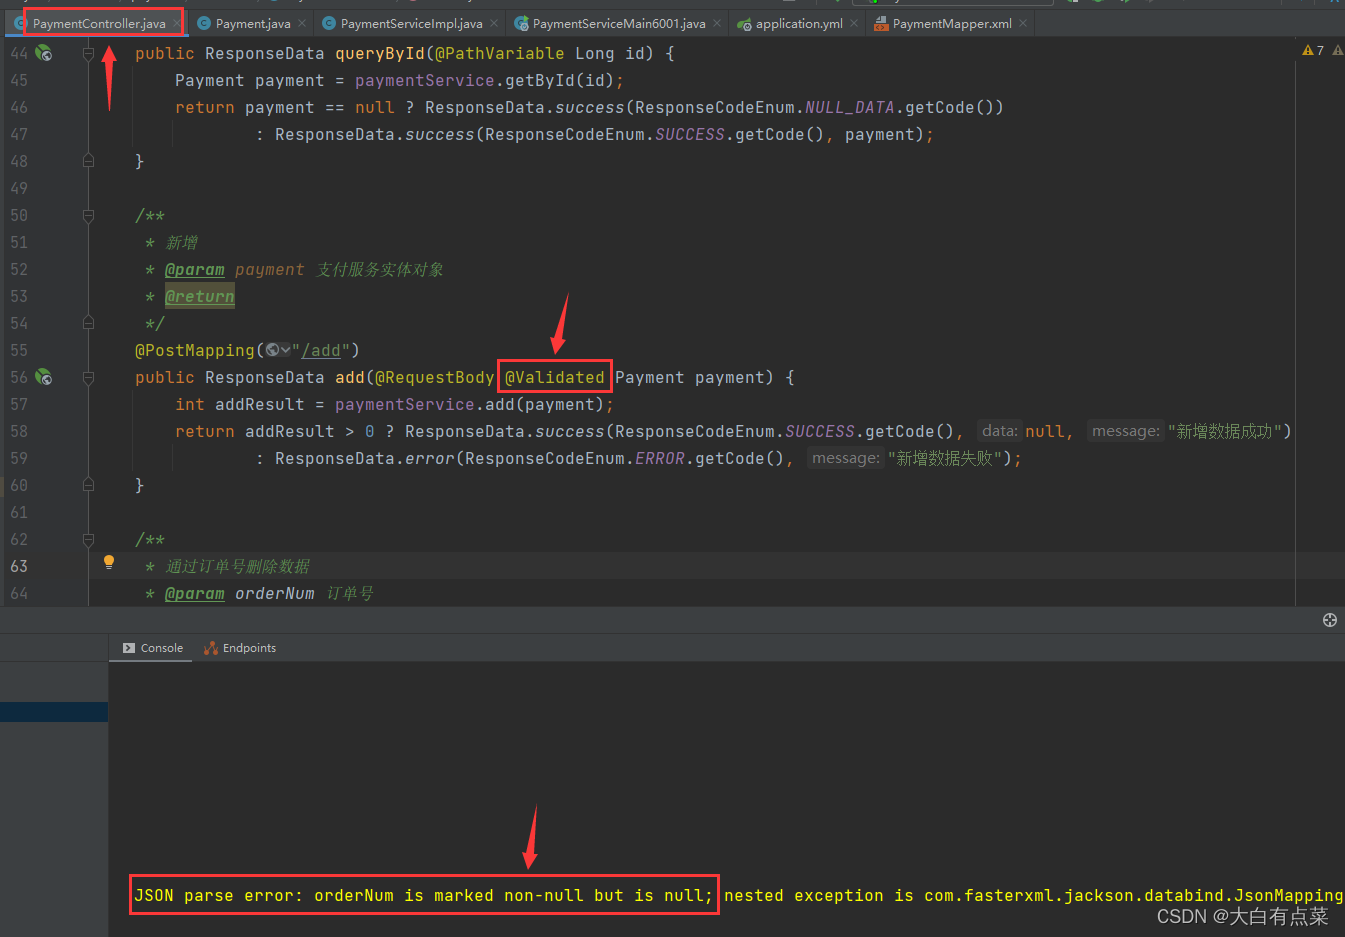Click the JSON parse error console message
The height and width of the screenshot is (937, 1345).
tap(424, 895)
